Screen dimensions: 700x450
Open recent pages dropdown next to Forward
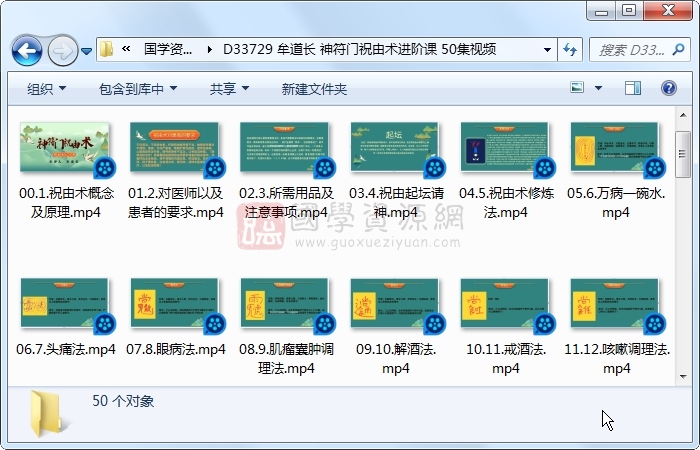pos(87,50)
